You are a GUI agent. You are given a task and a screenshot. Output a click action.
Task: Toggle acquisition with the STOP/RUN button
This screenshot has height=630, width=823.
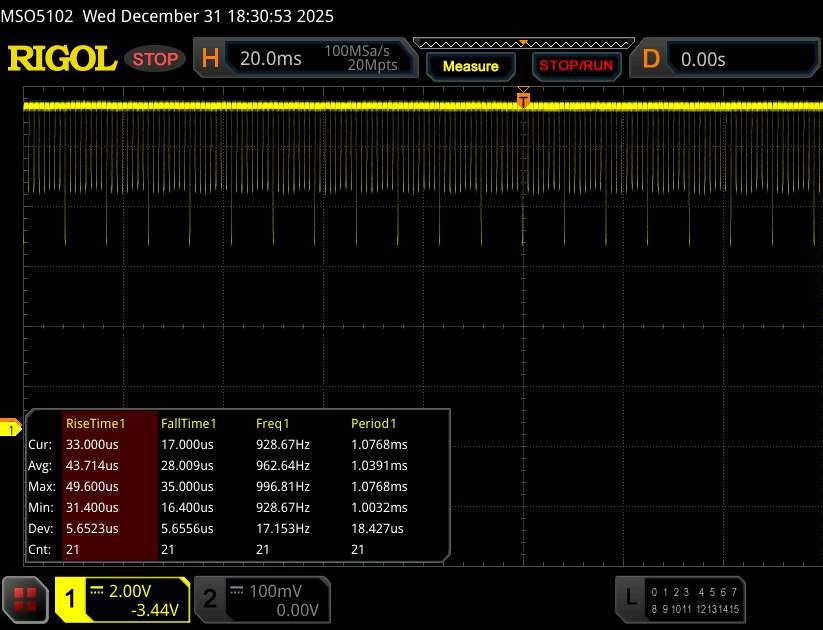(x=574, y=66)
